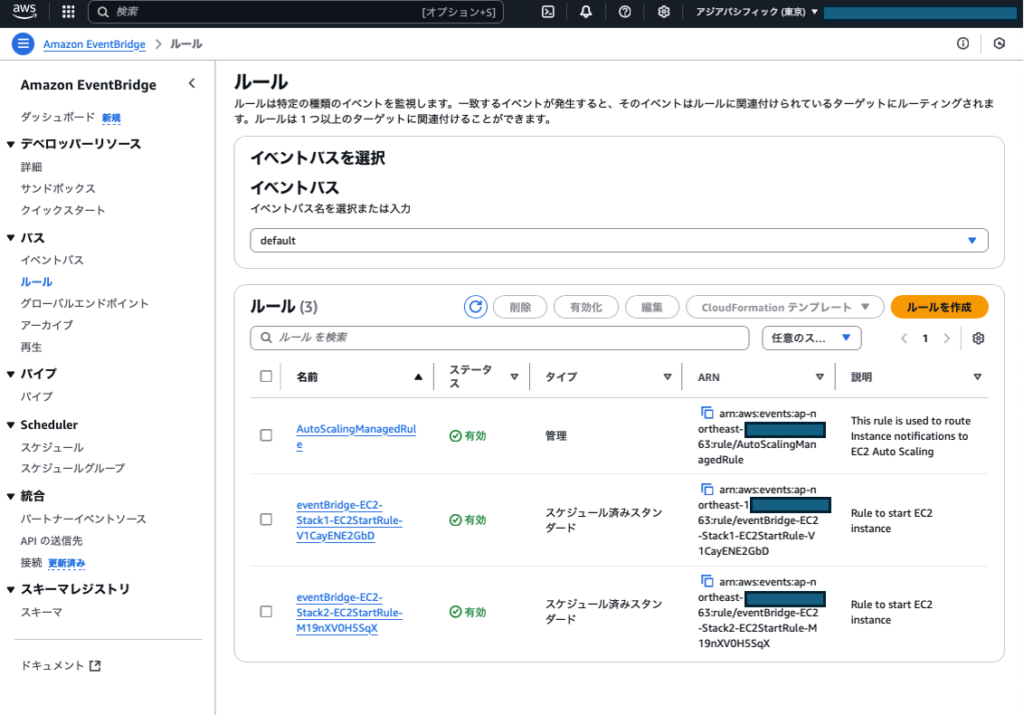Open the notifications bell
This screenshot has width=1024, height=715.
[586, 12]
